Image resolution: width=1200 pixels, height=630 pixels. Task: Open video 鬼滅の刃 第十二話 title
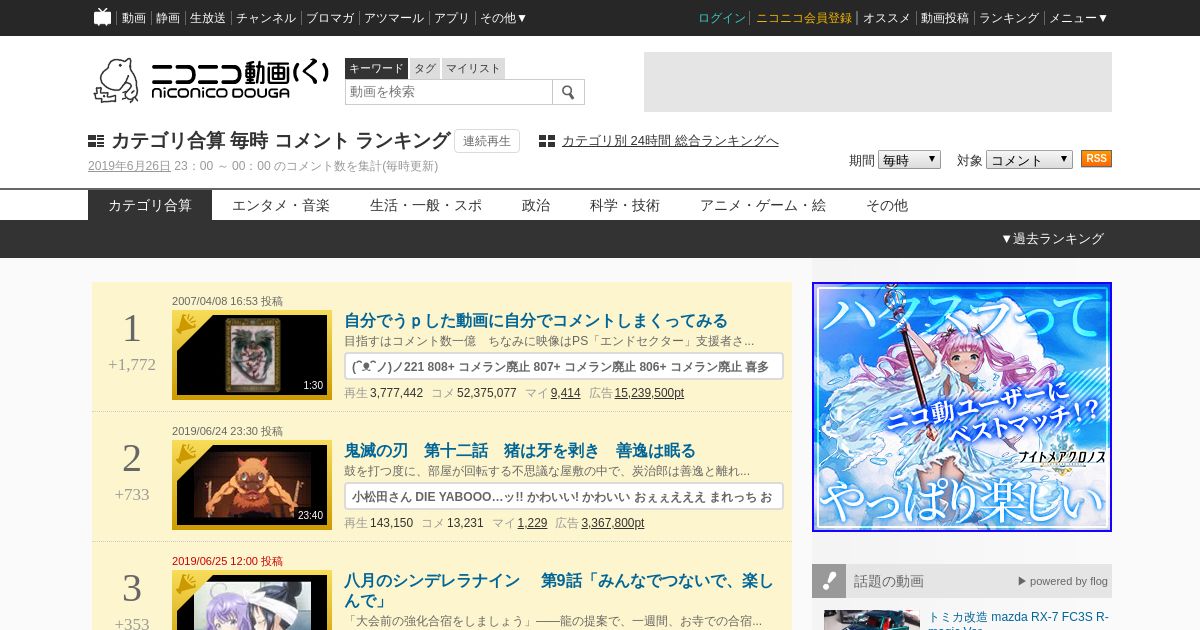pos(520,451)
